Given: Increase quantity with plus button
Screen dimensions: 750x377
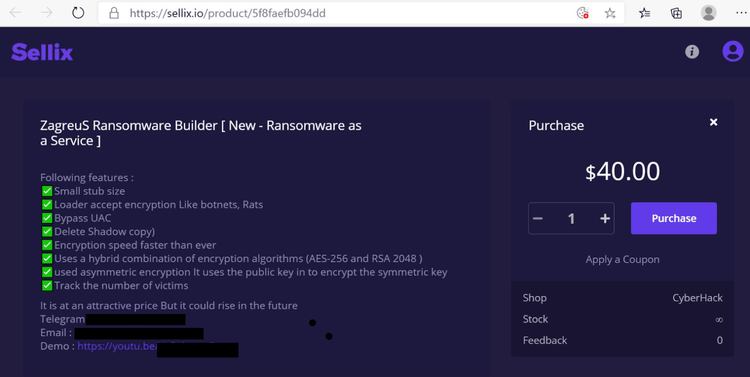Looking at the screenshot, I should (605, 219).
